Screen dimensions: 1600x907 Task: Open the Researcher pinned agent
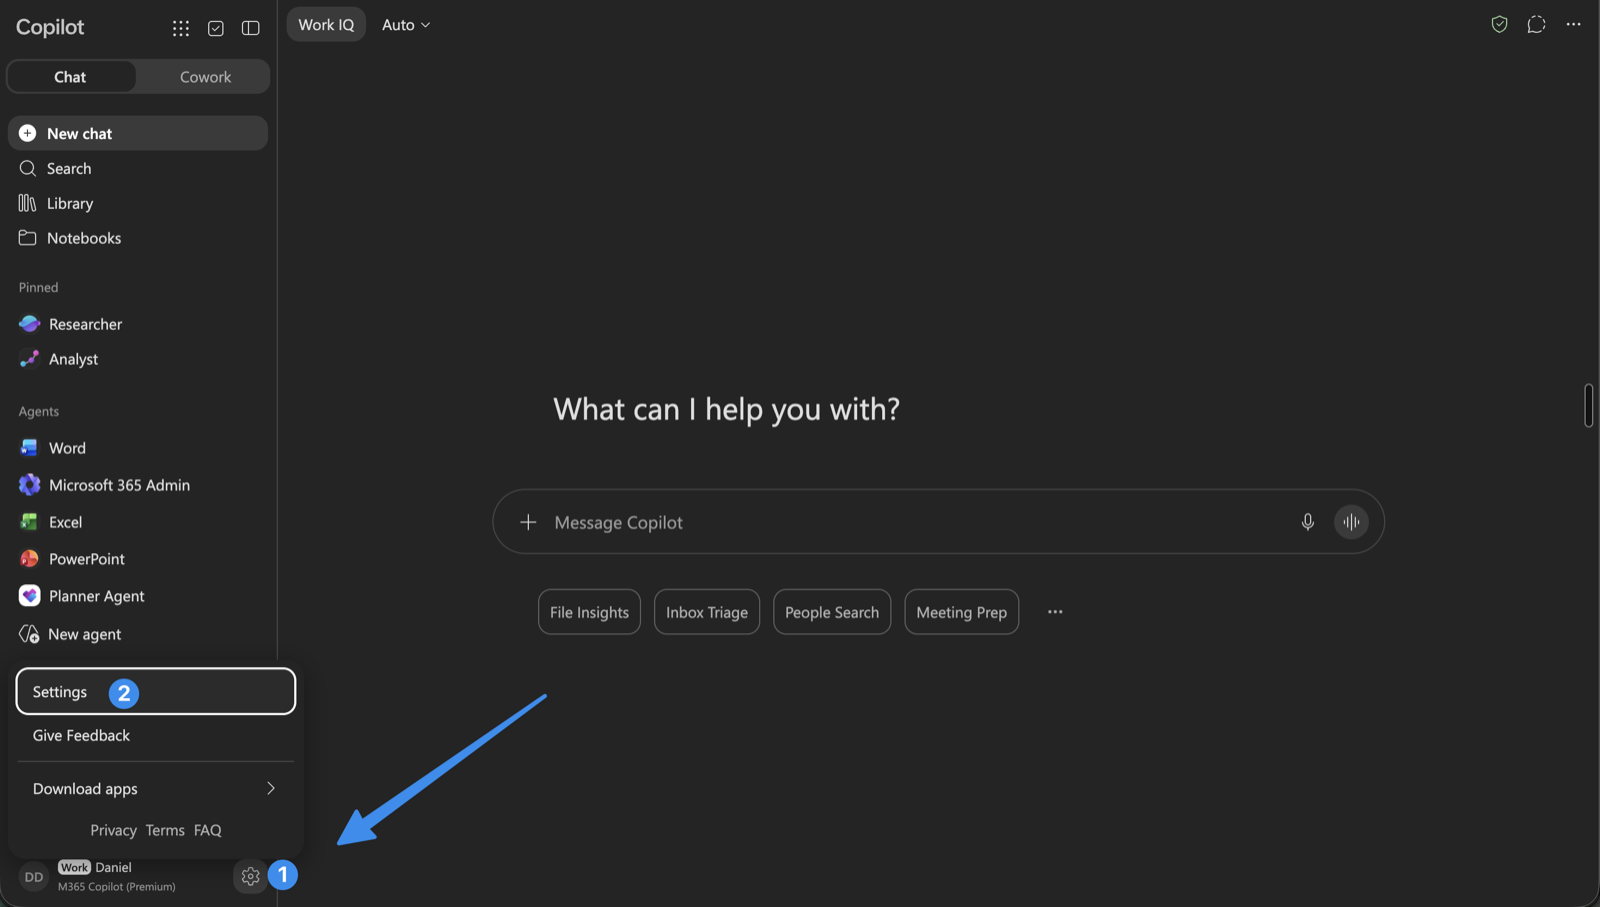(138, 324)
